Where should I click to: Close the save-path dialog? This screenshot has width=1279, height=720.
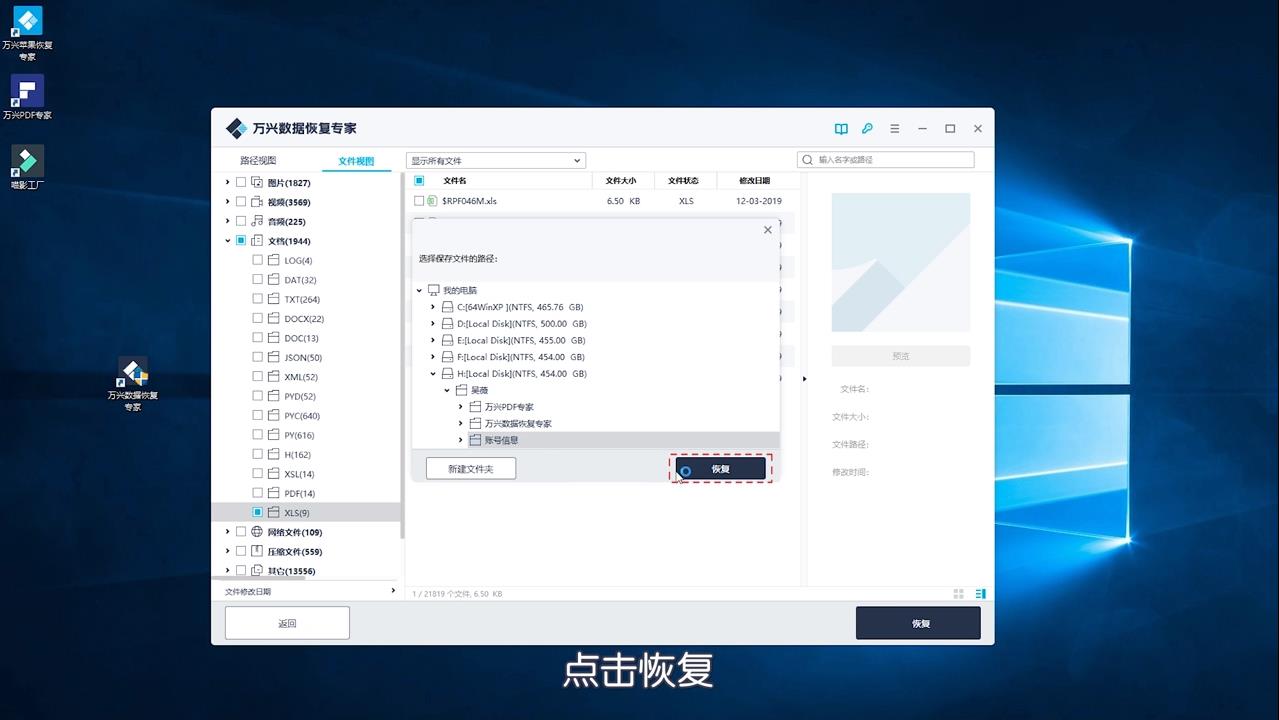[x=768, y=230]
